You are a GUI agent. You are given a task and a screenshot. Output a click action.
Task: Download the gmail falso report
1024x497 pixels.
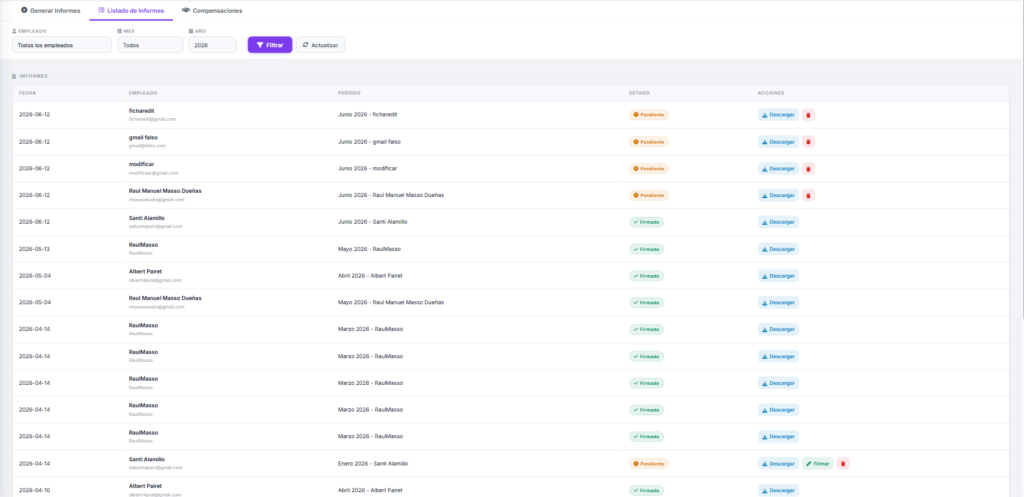pyautogui.click(x=778, y=142)
